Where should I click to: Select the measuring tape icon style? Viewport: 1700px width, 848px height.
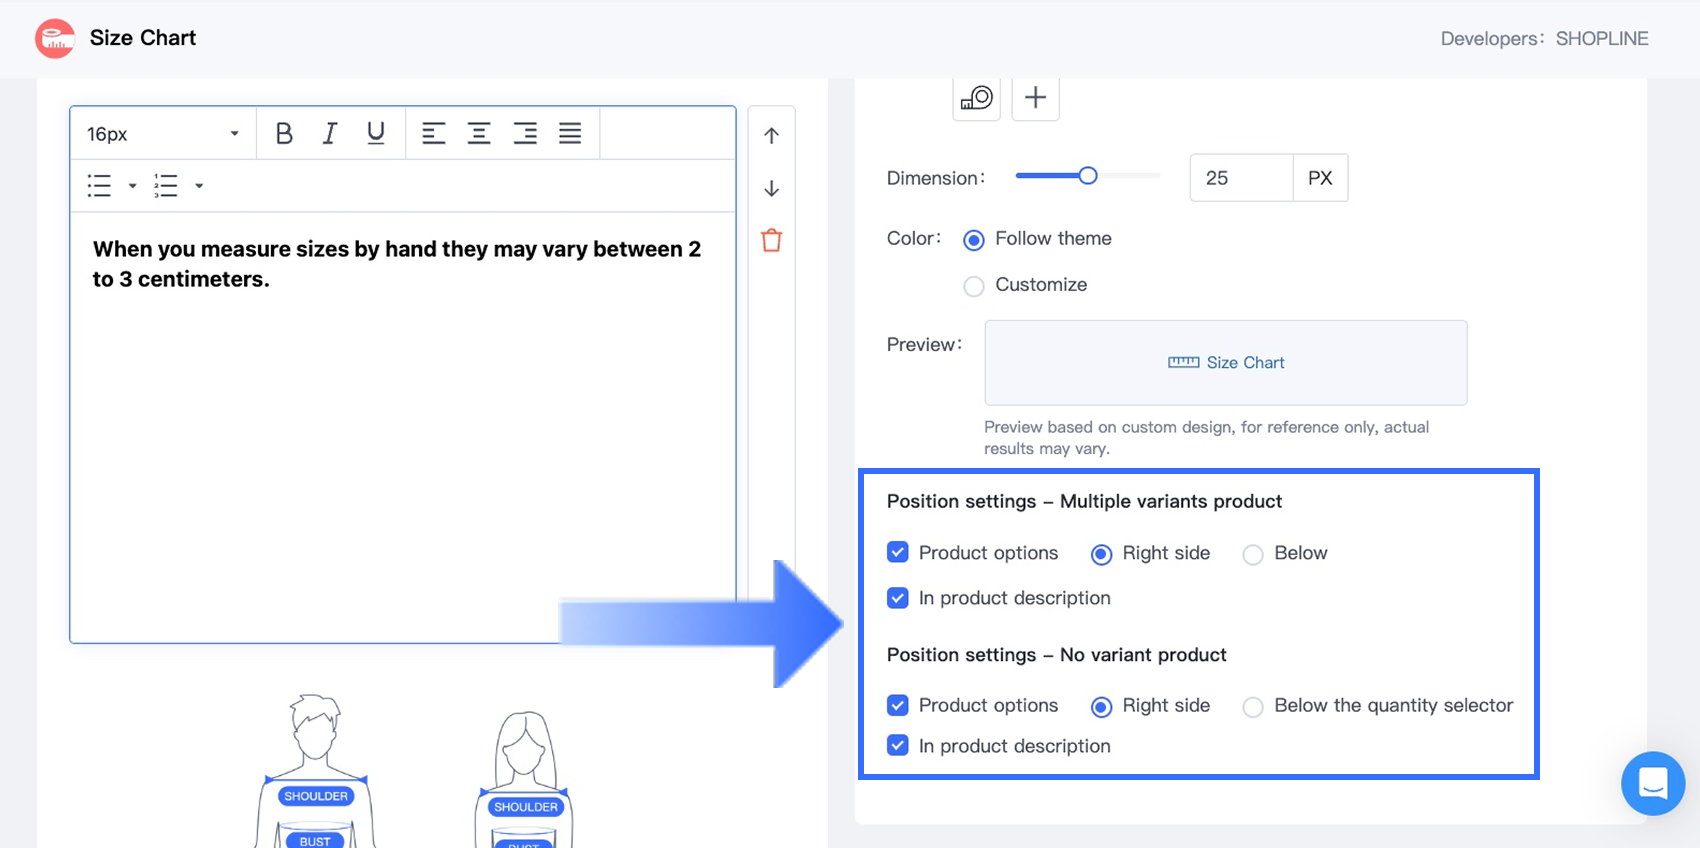coord(976,98)
